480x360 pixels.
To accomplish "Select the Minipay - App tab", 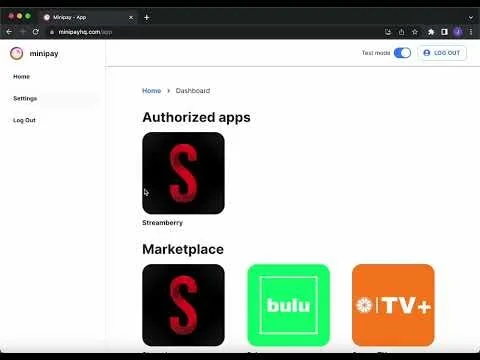I will coord(88,17).
